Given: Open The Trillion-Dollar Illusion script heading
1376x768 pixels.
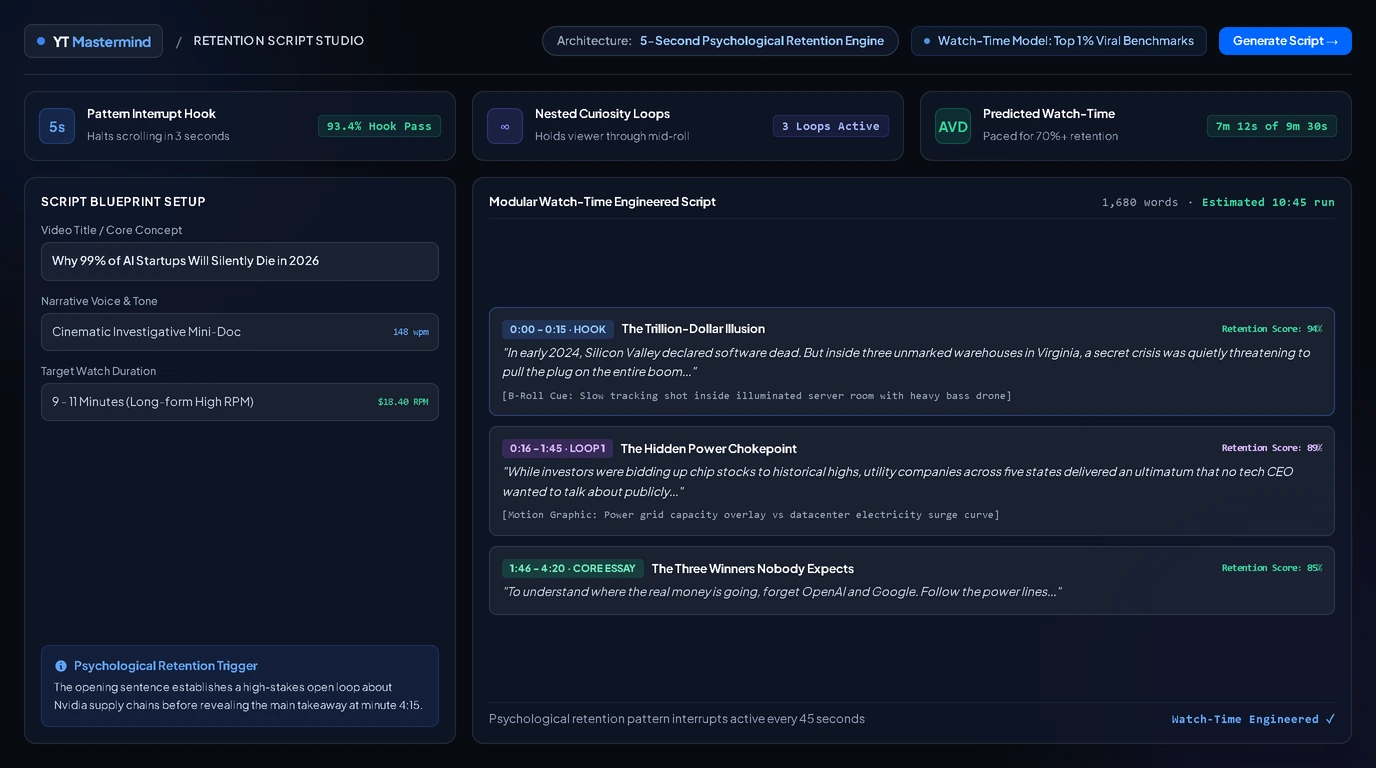Looking at the screenshot, I should pos(693,329).
